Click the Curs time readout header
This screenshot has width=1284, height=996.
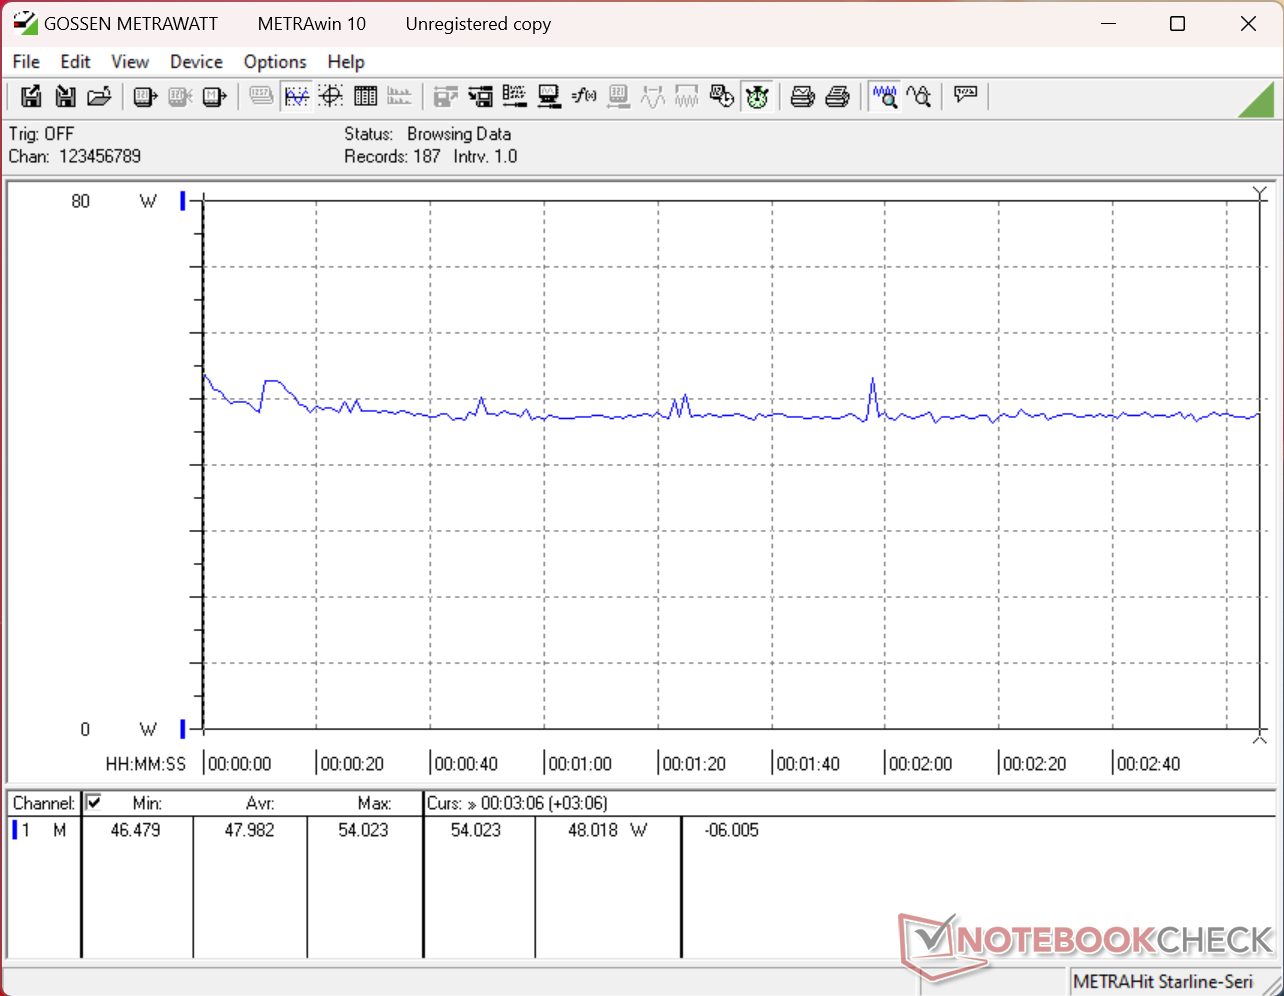[x=517, y=803]
